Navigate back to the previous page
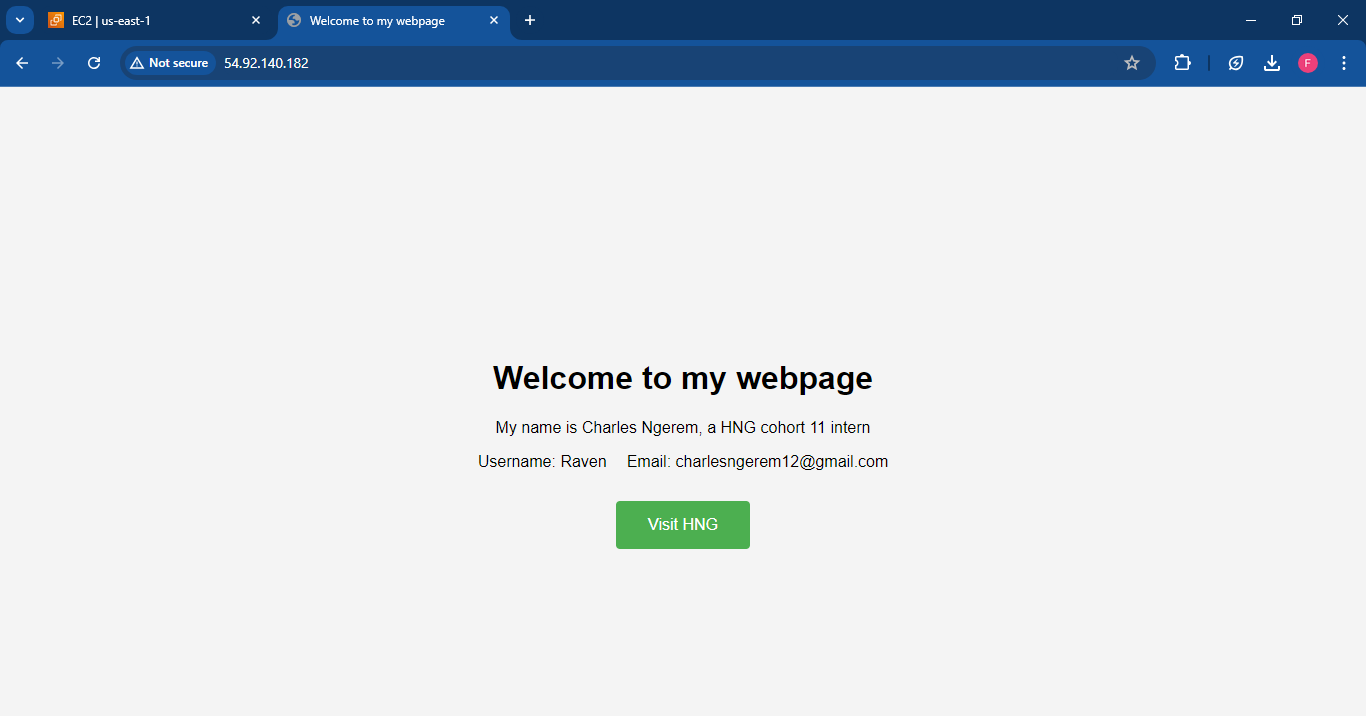1366x716 pixels. click(21, 62)
